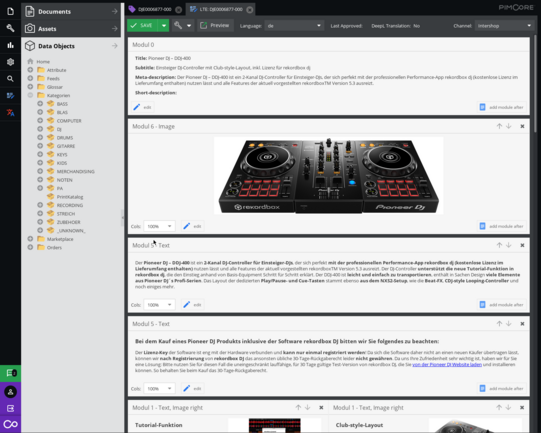This screenshot has width=541, height=433.
Task: Select the ZUBEHOER tree item
Action: click(x=68, y=222)
